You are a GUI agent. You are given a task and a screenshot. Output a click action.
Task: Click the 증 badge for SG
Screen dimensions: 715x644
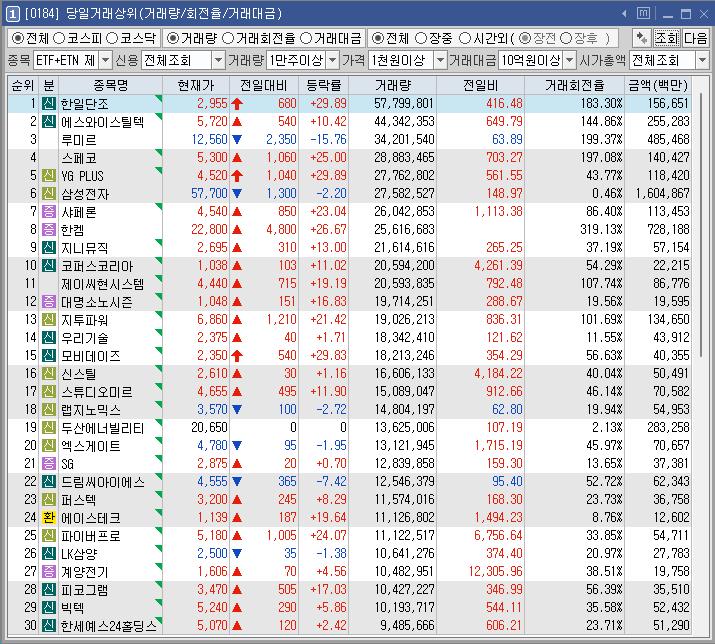49,463
